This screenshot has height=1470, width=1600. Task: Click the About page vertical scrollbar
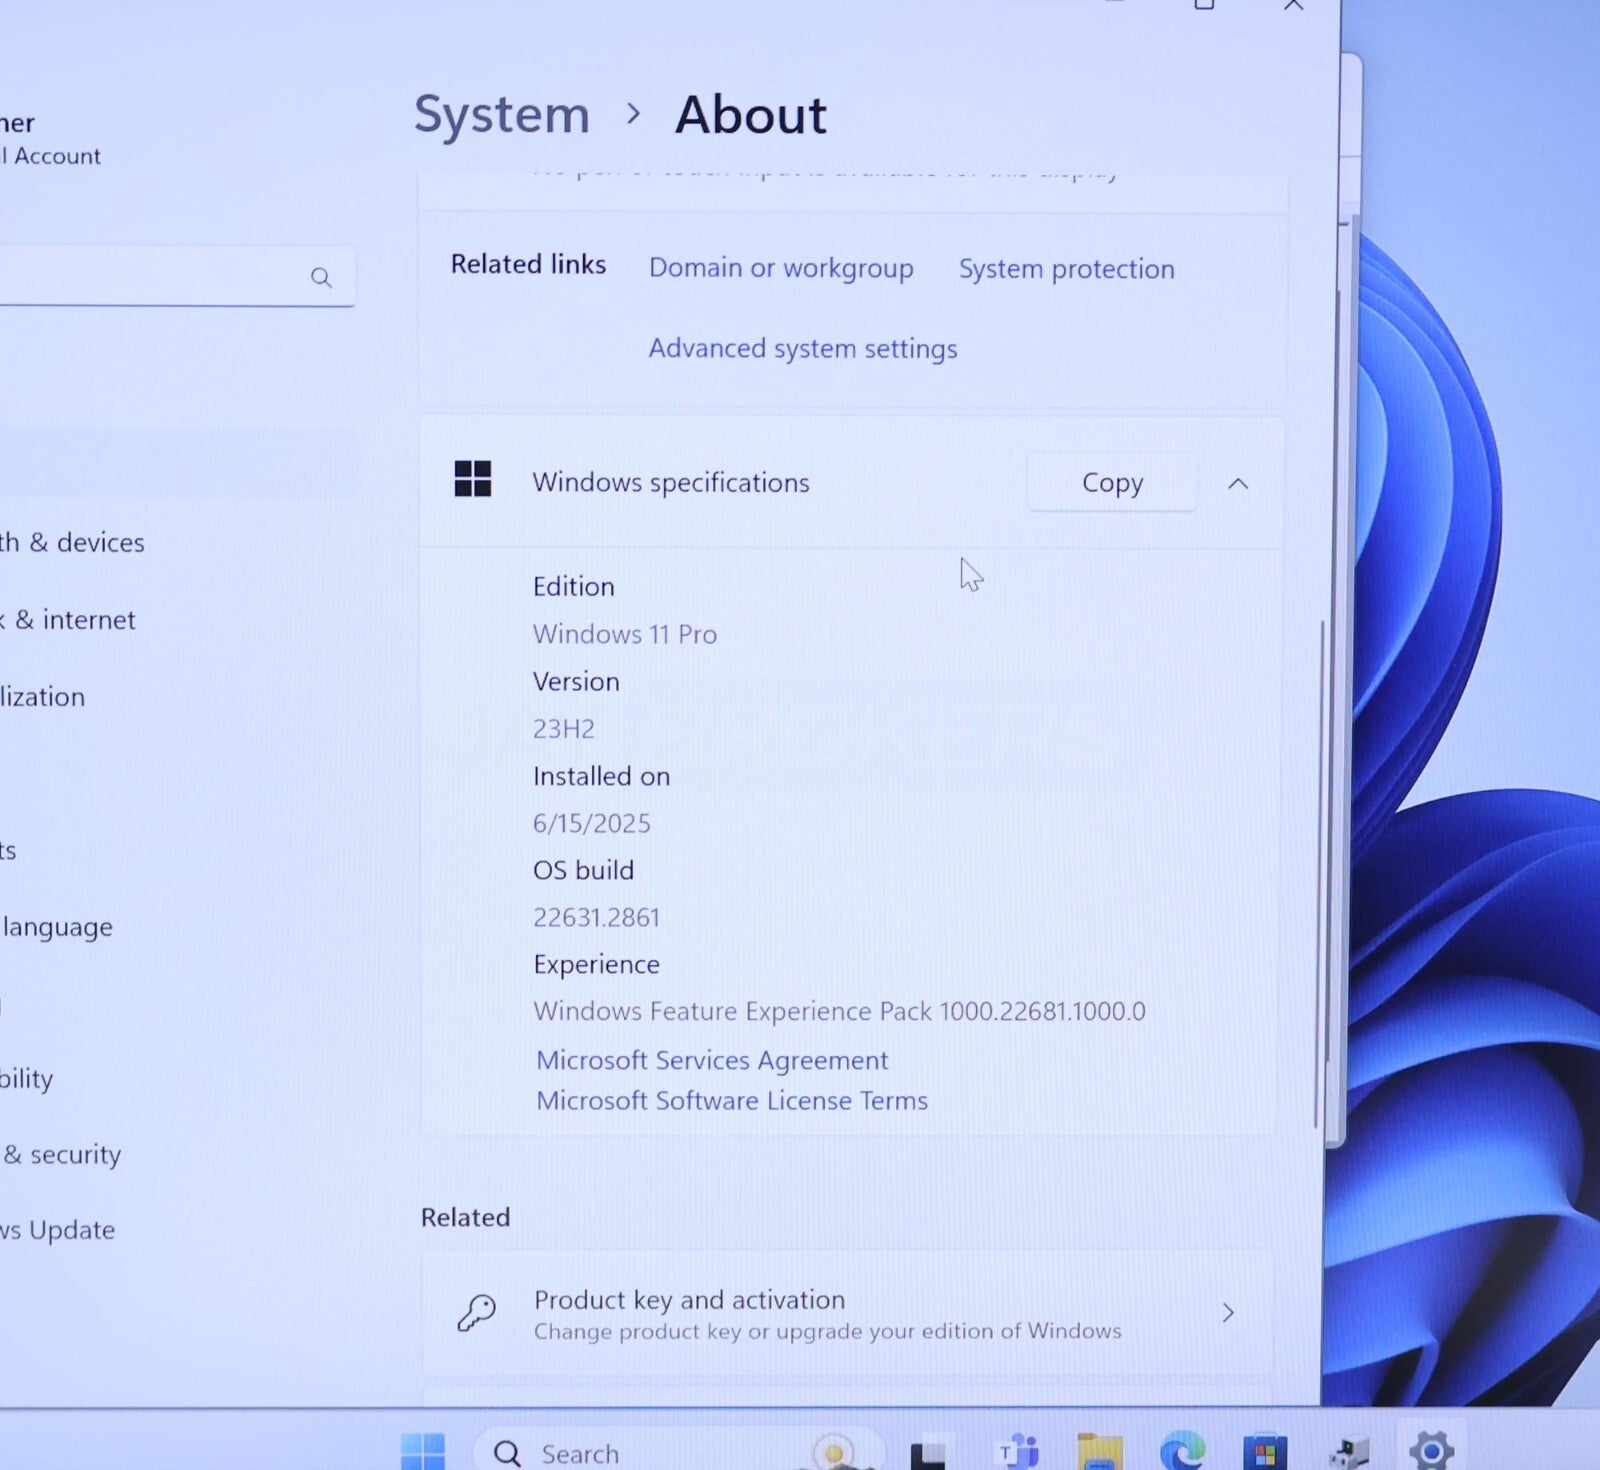point(1321,870)
